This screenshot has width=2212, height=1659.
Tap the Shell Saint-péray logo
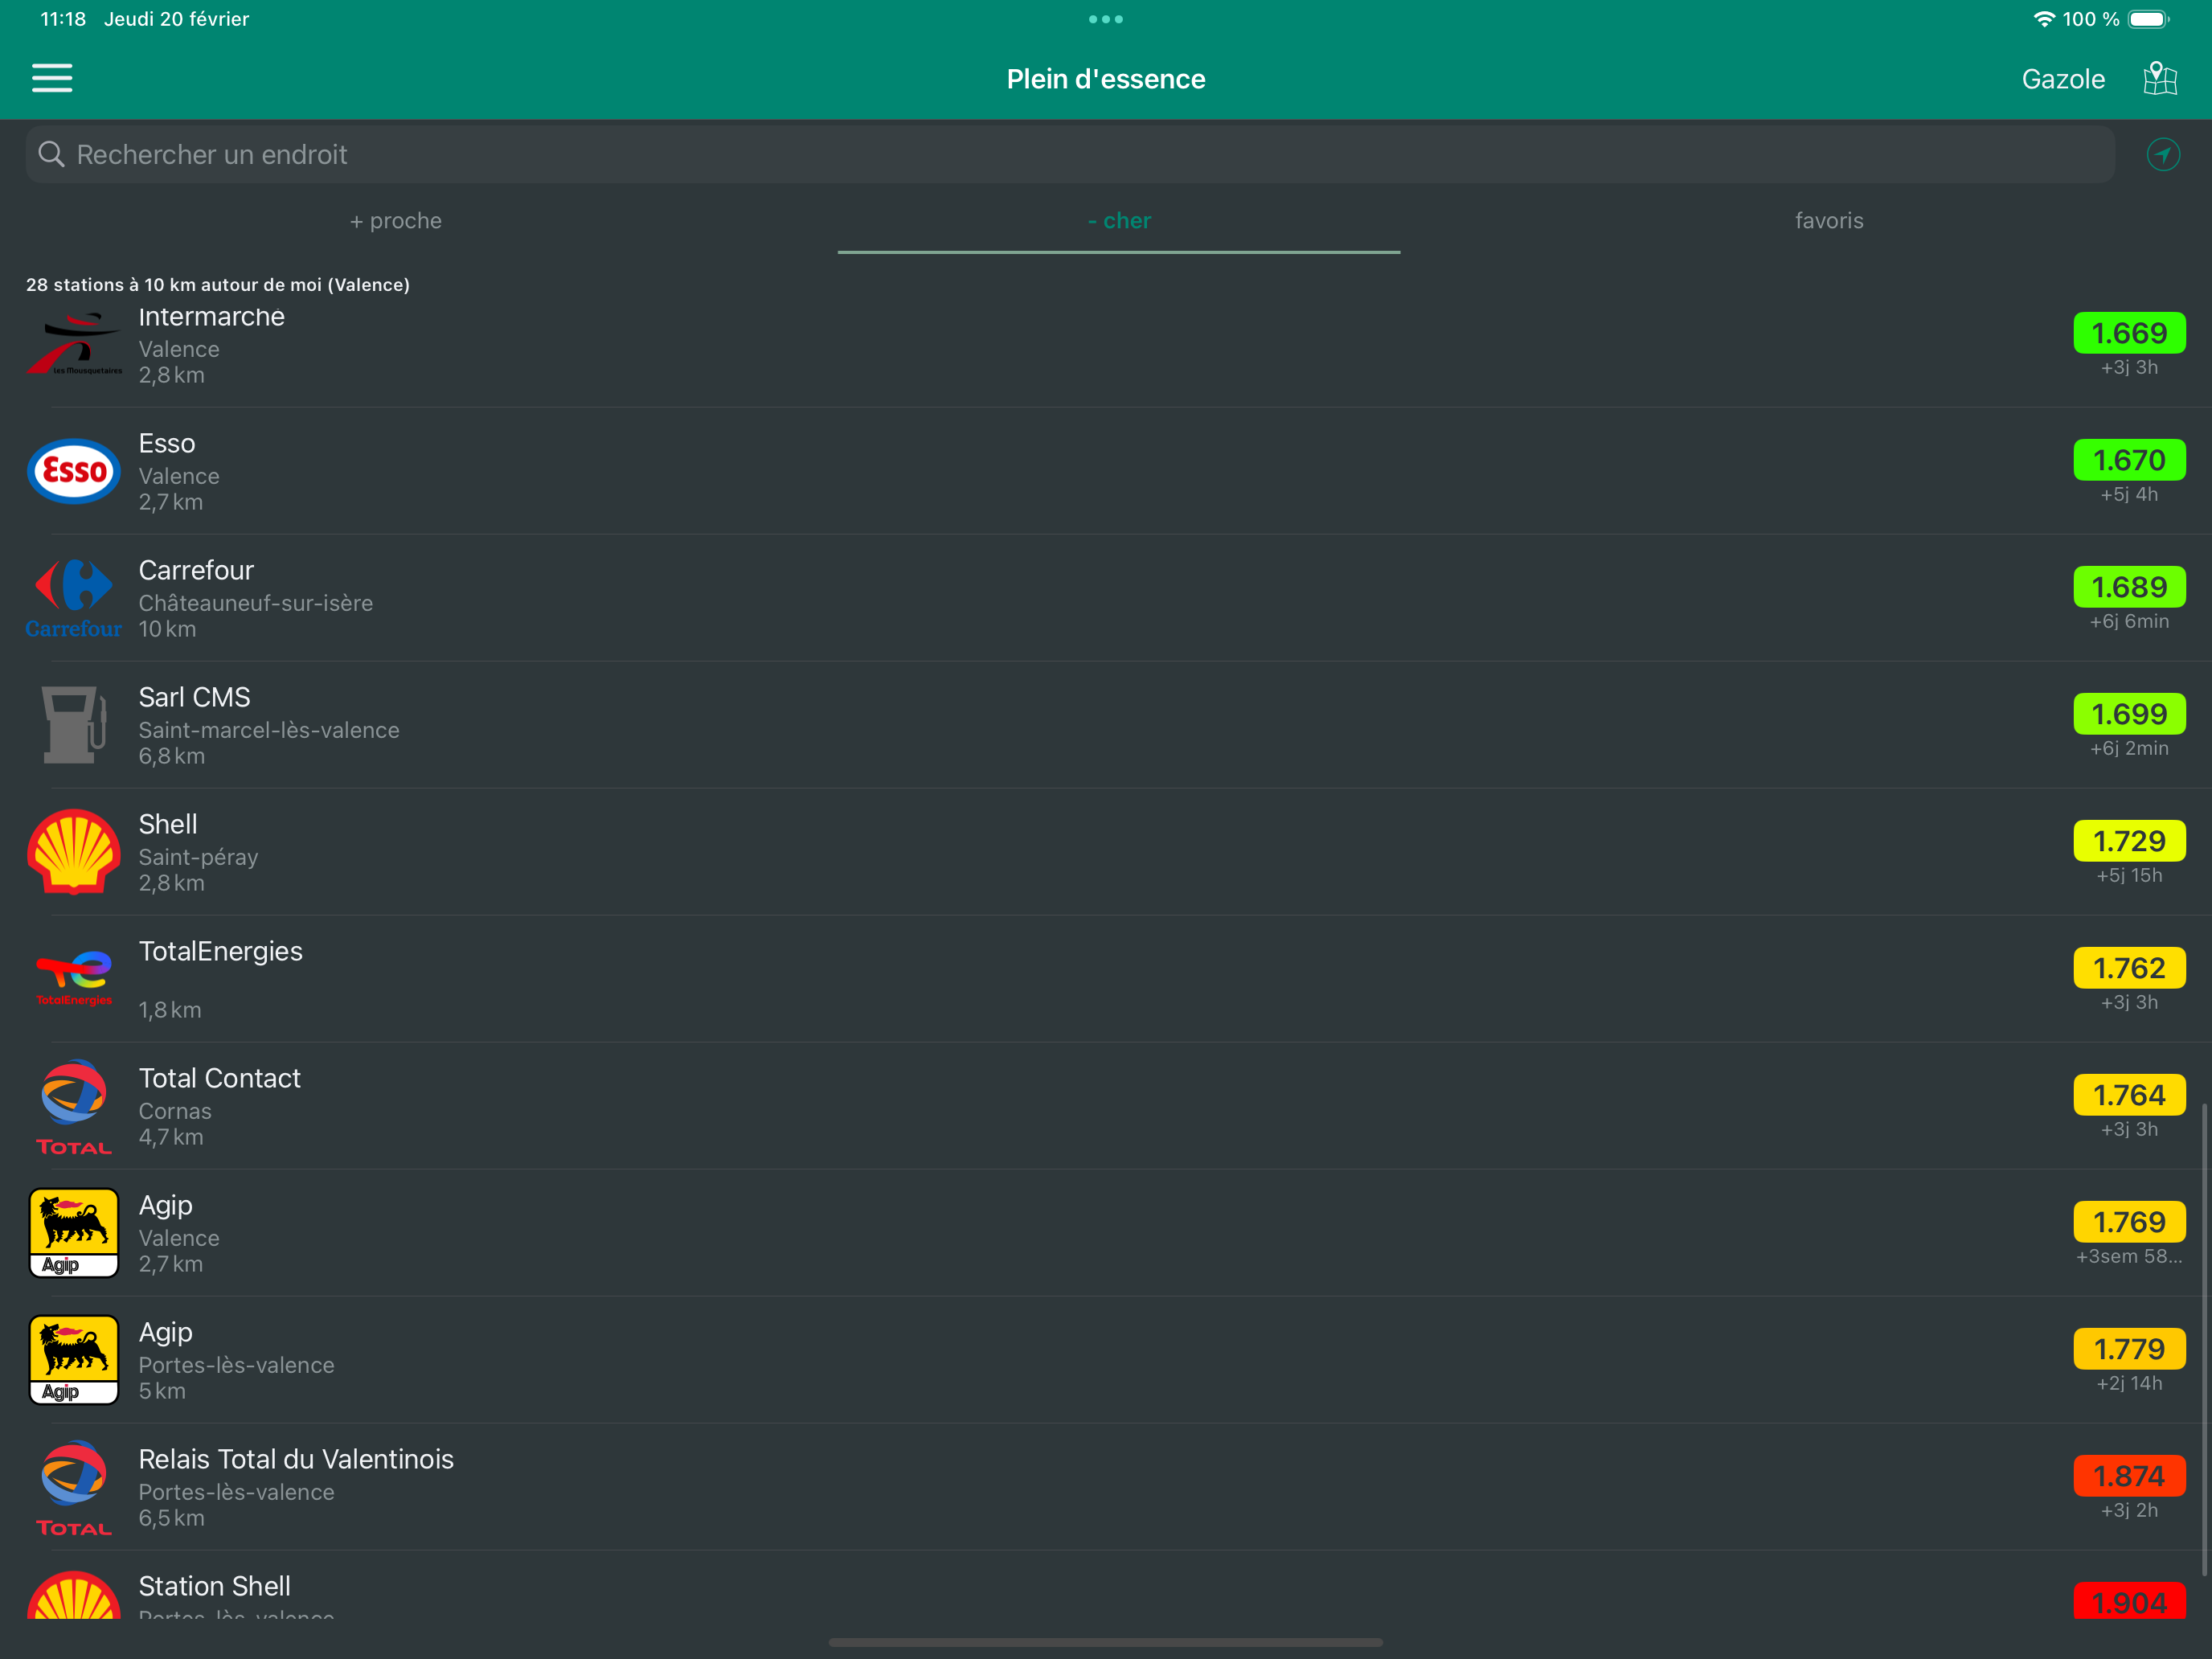pyautogui.click(x=74, y=851)
